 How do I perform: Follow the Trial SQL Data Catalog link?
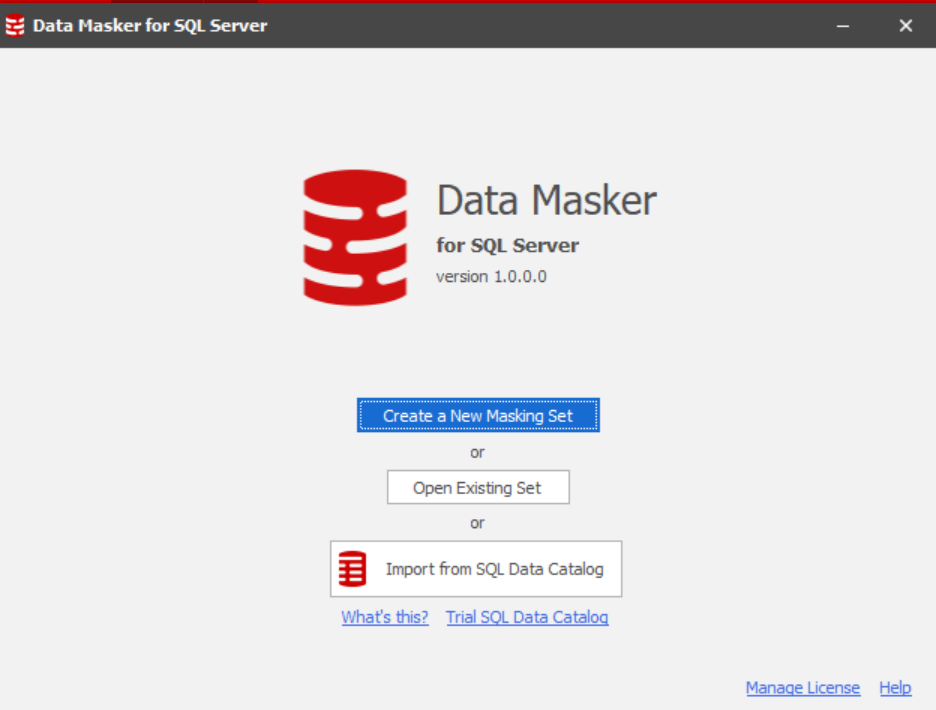(x=527, y=617)
